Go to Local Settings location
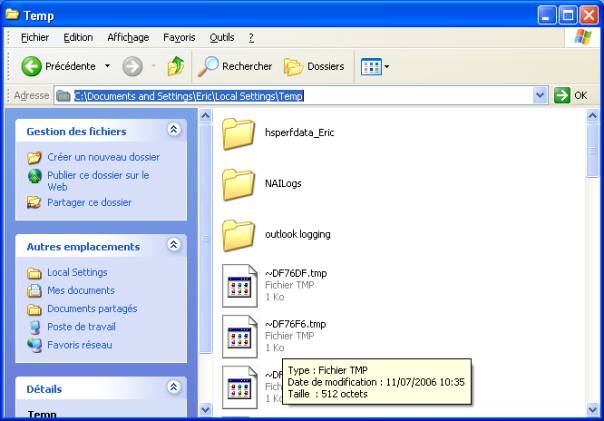The width and height of the screenshot is (604, 421). (77, 272)
